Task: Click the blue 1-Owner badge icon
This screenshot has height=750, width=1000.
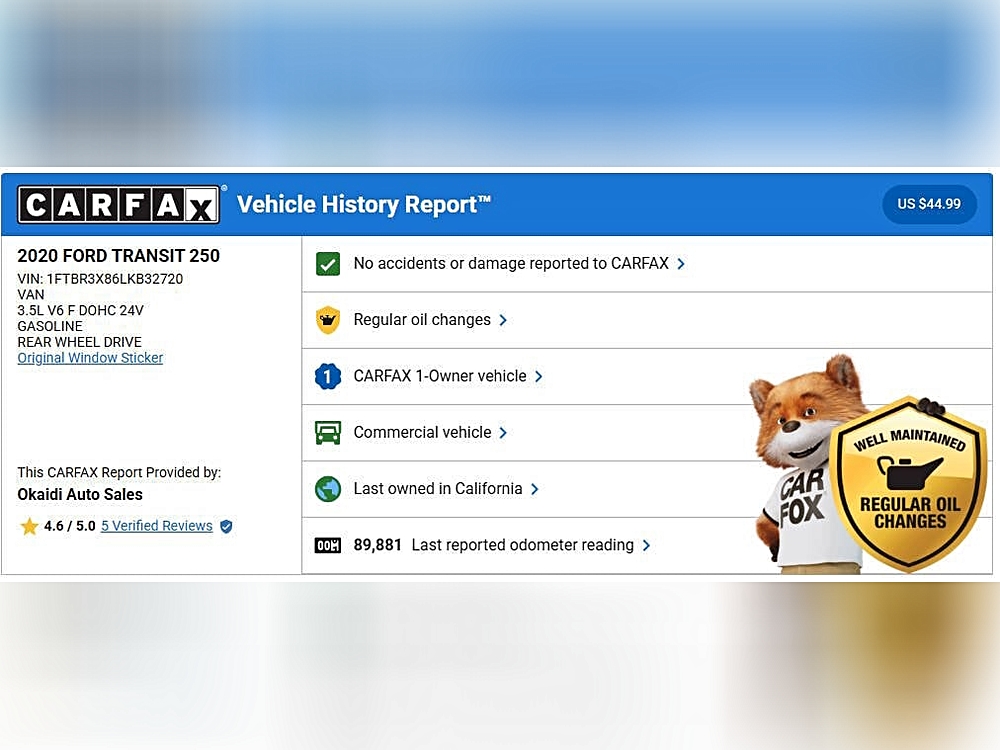Action: [328, 377]
